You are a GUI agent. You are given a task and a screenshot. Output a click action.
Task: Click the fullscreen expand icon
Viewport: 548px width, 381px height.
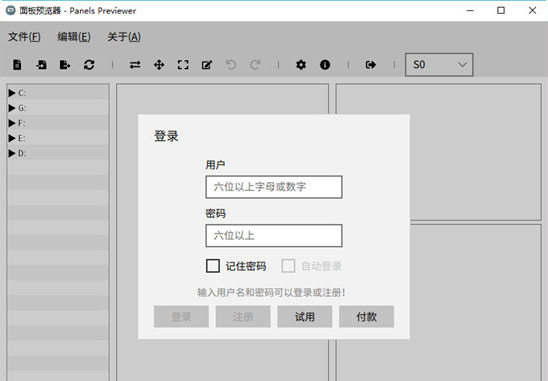[183, 65]
